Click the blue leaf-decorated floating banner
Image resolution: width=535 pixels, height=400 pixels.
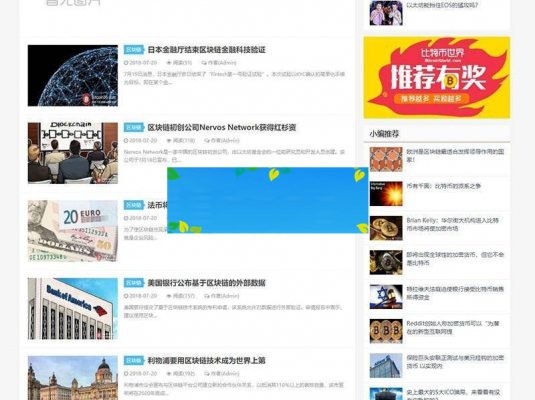pos(268,200)
